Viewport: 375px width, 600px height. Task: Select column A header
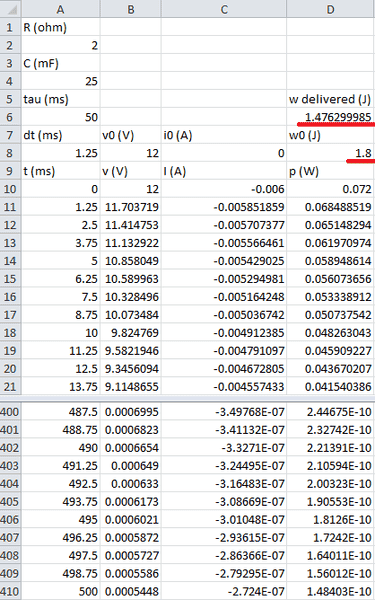click(x=60, y=9)
